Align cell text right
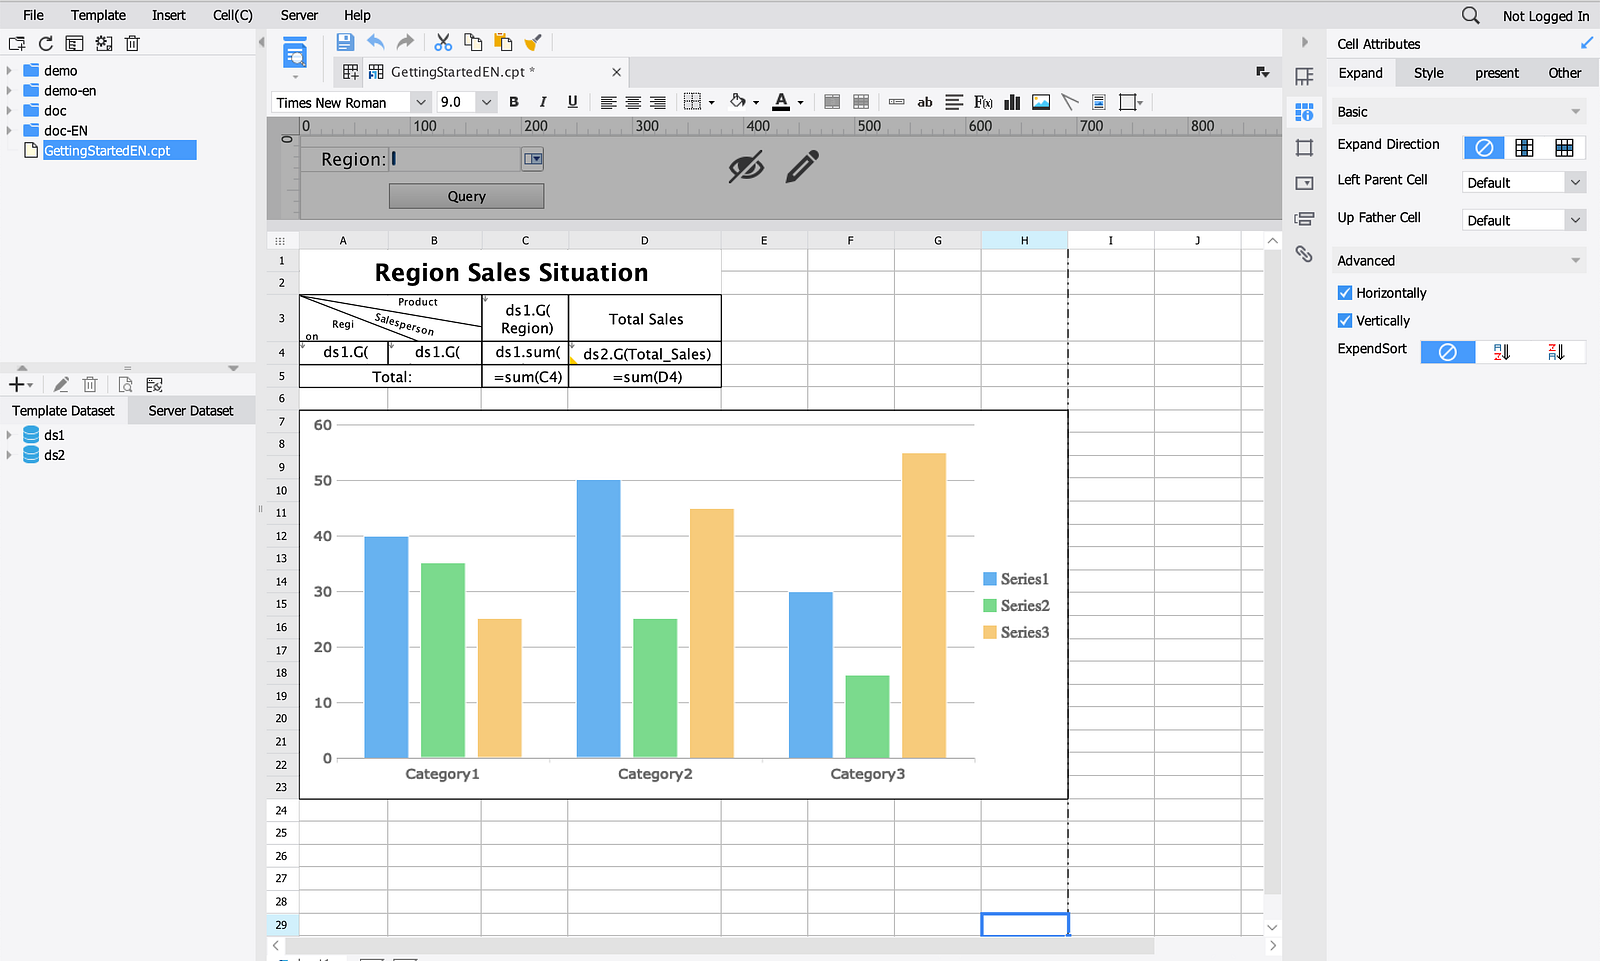Screen dimensions: 1600x961 coord(658,102)
